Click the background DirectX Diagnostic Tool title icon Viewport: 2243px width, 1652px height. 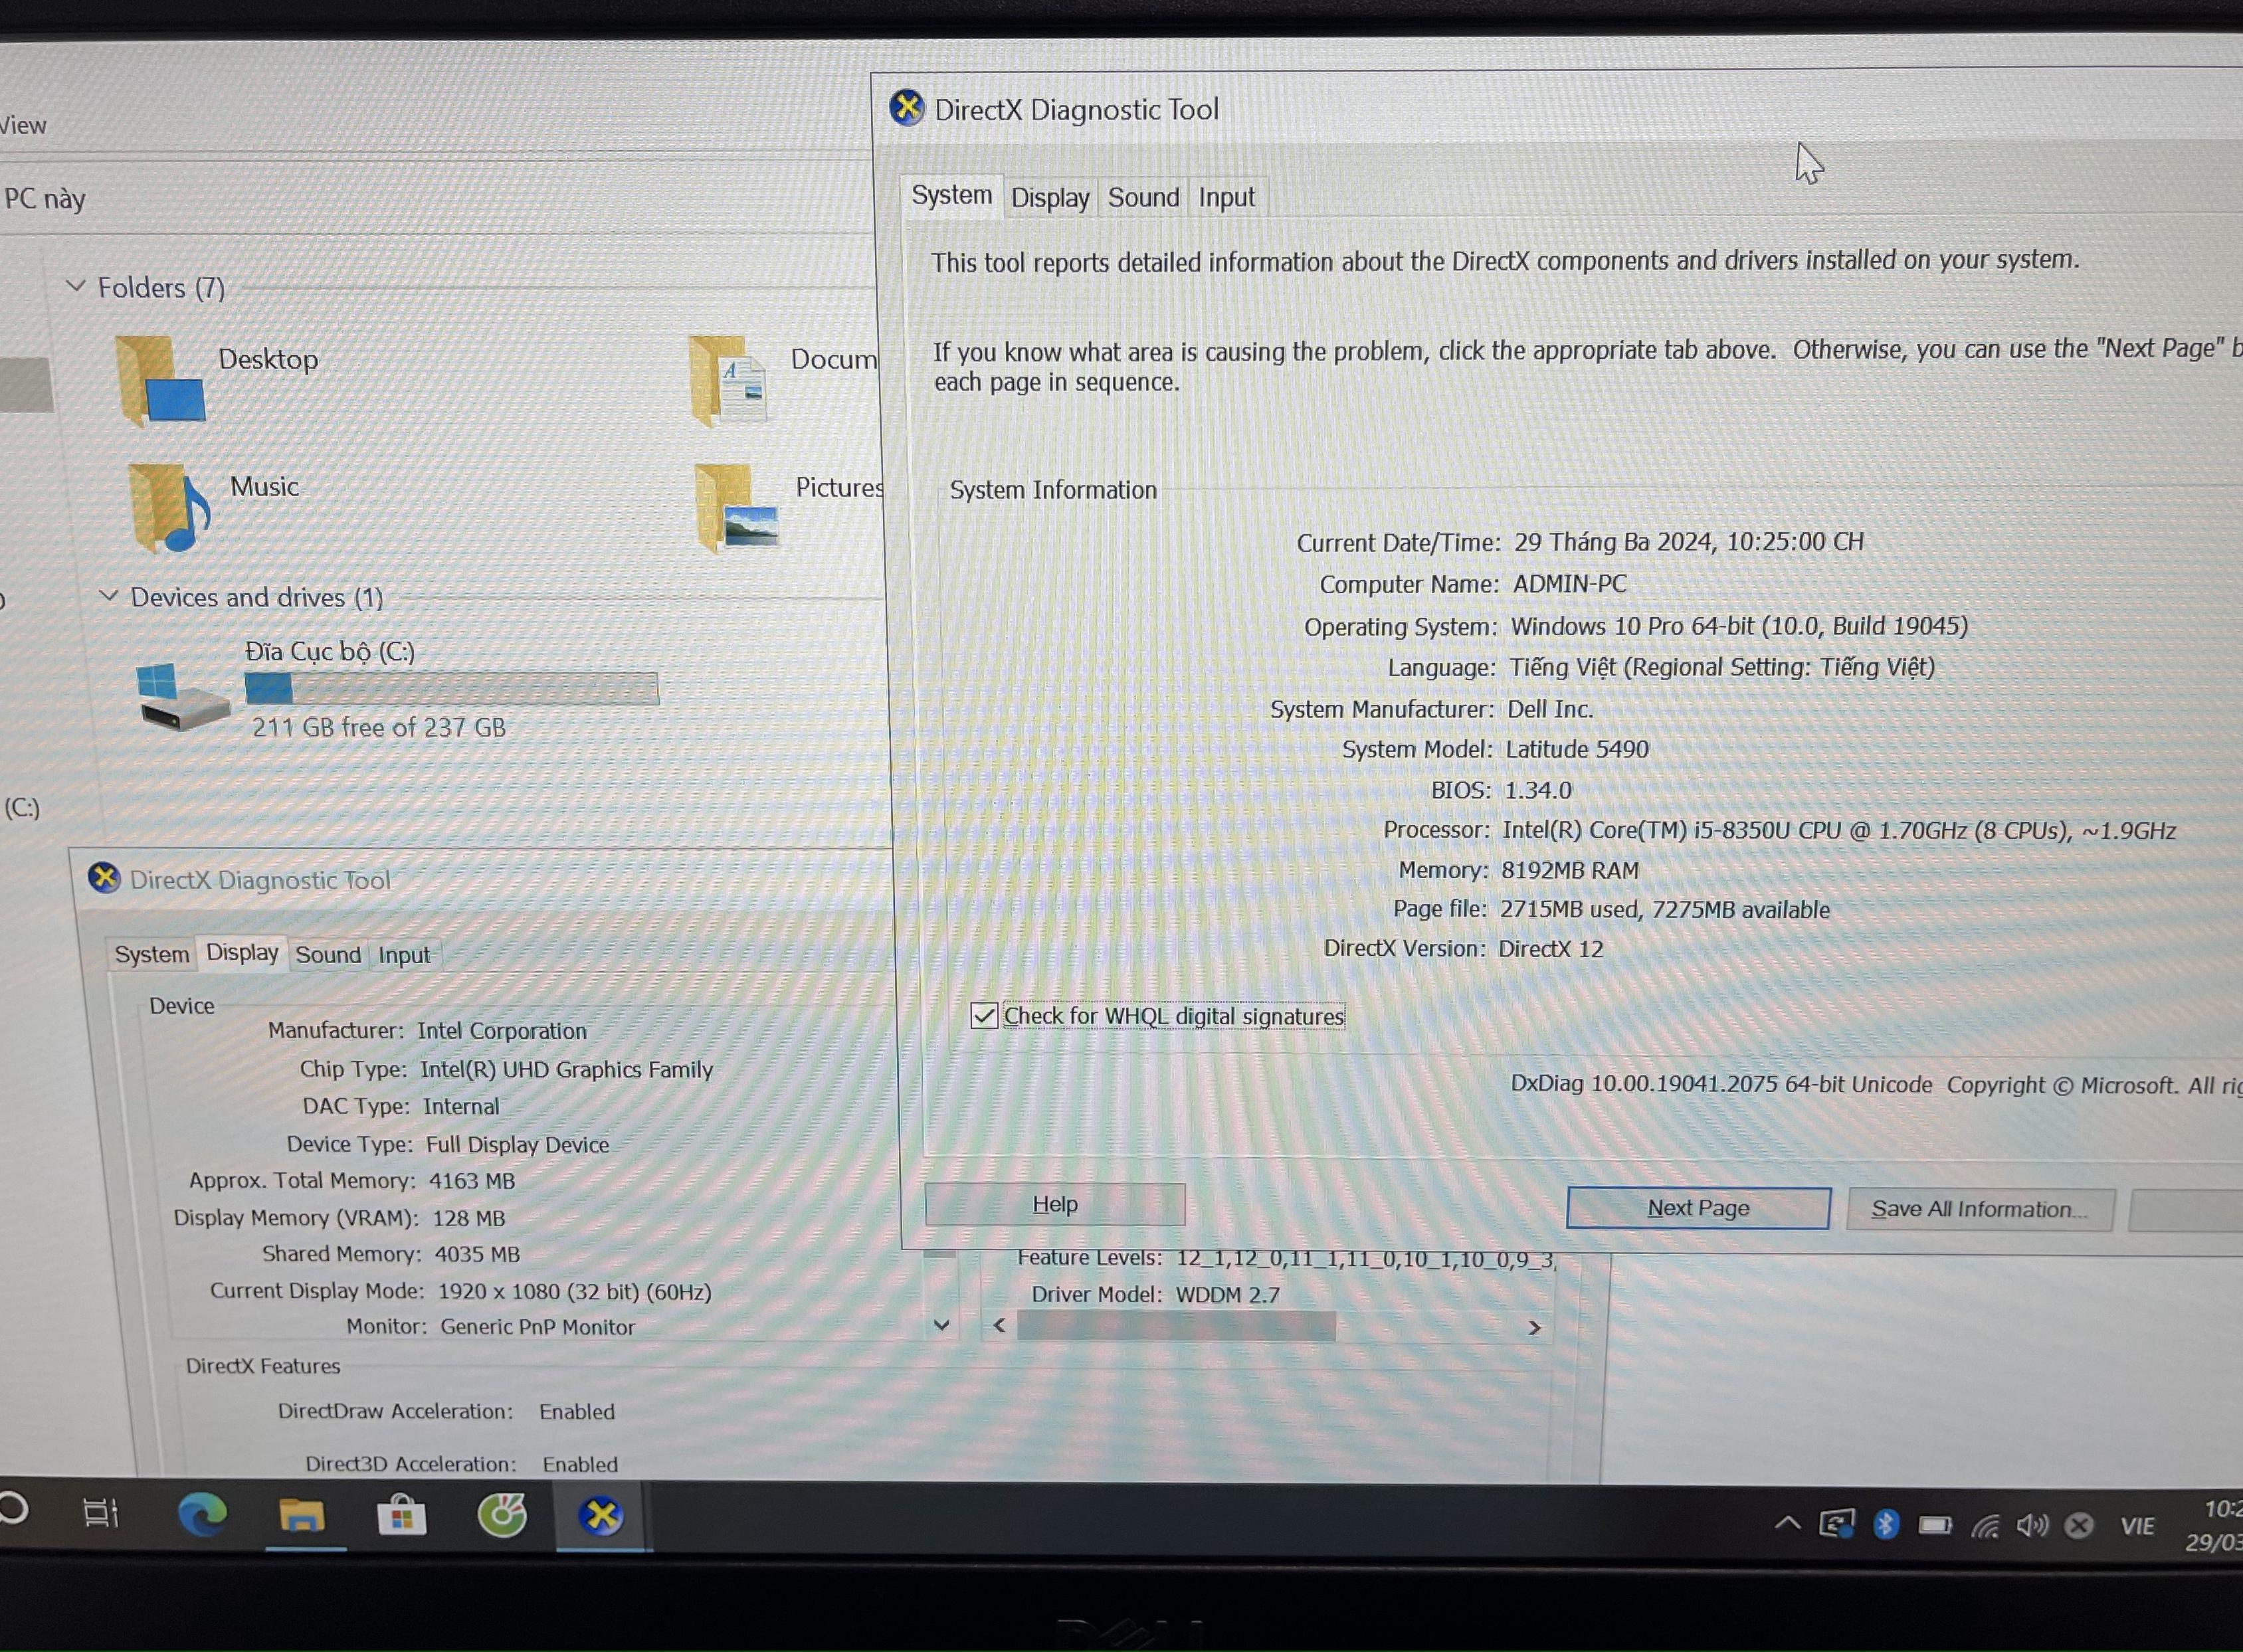104,878
